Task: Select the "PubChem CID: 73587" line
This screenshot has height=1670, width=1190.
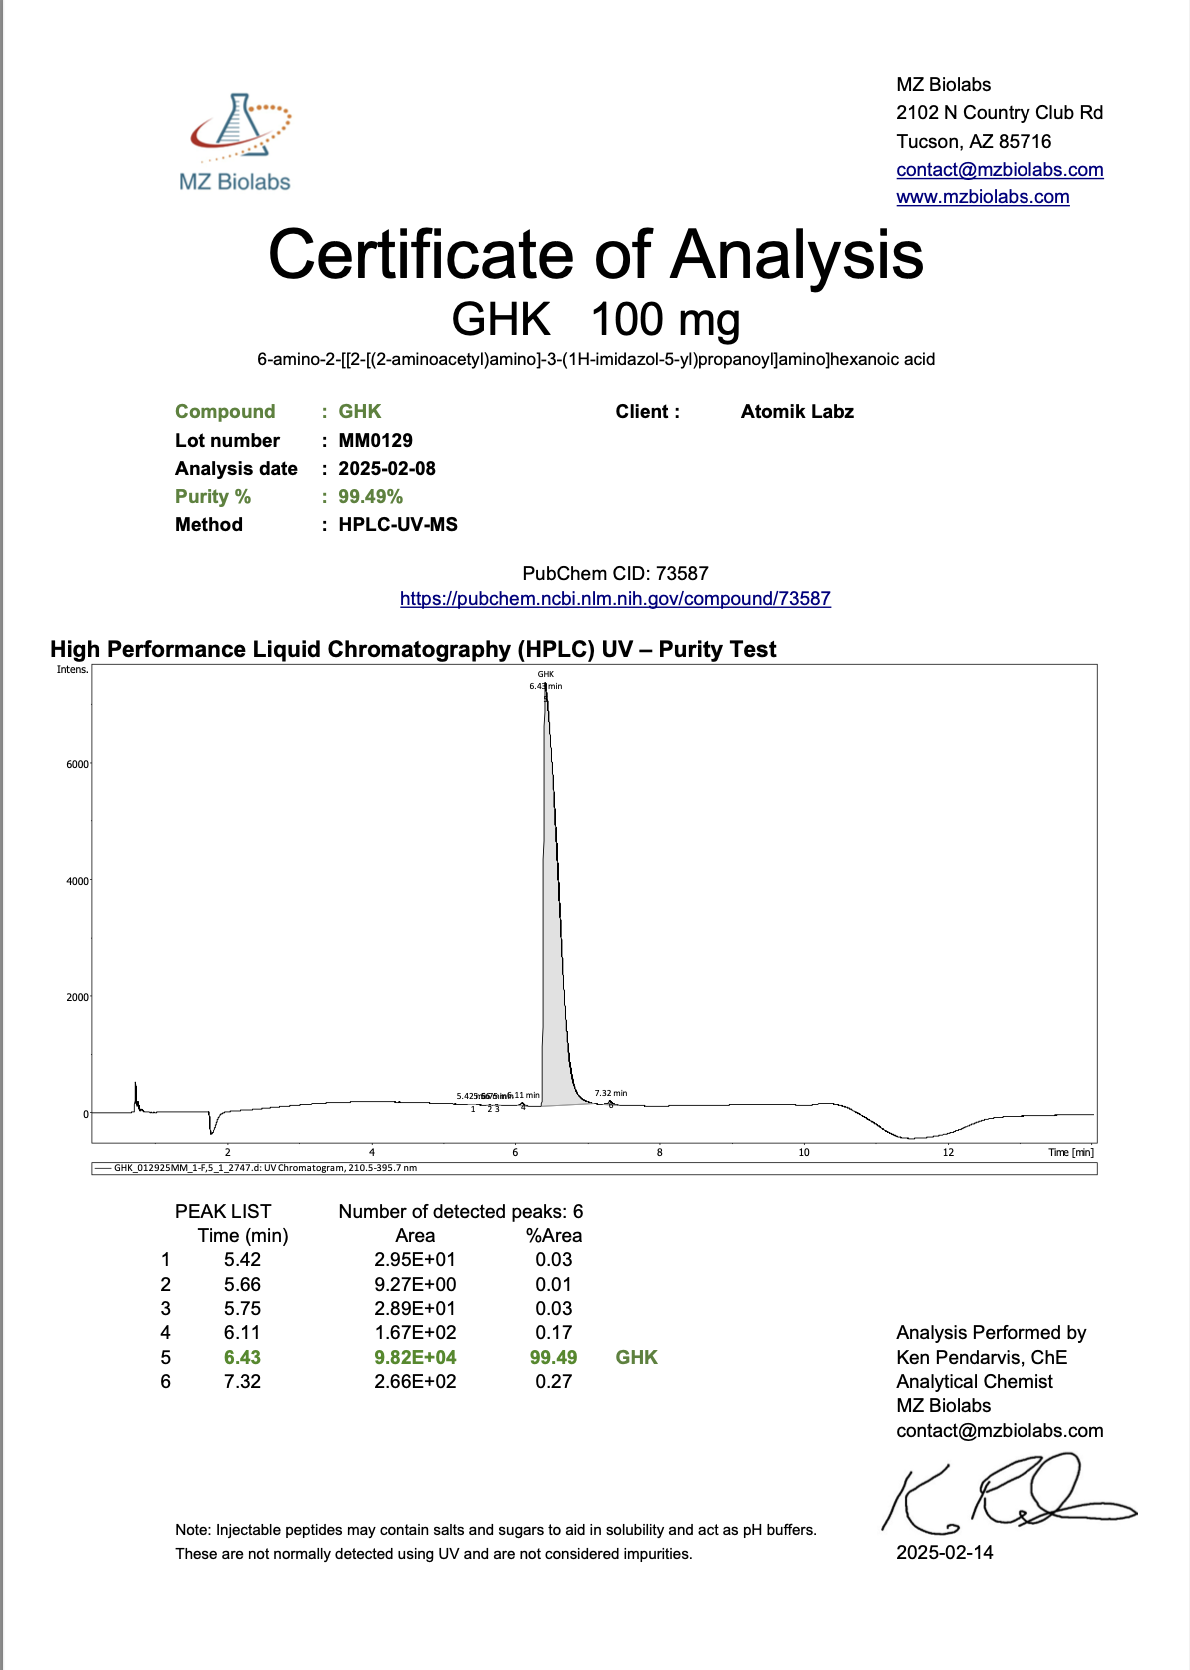Action: coord(615,573)
